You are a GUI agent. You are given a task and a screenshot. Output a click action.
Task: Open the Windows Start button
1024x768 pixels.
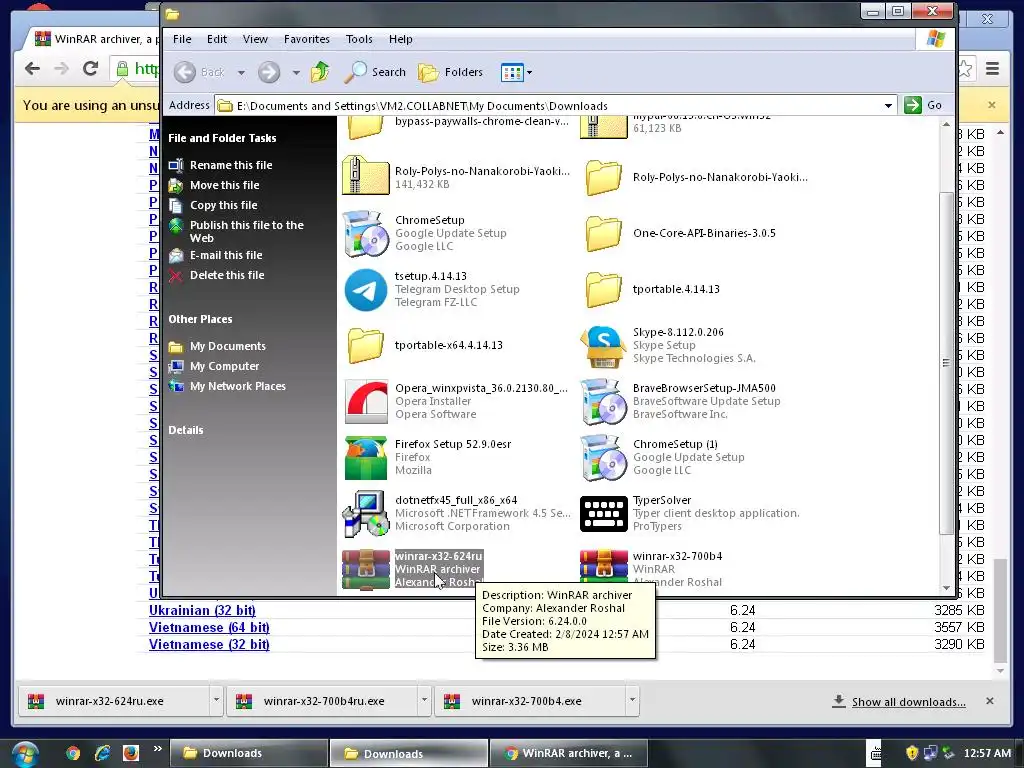[25, 754]
